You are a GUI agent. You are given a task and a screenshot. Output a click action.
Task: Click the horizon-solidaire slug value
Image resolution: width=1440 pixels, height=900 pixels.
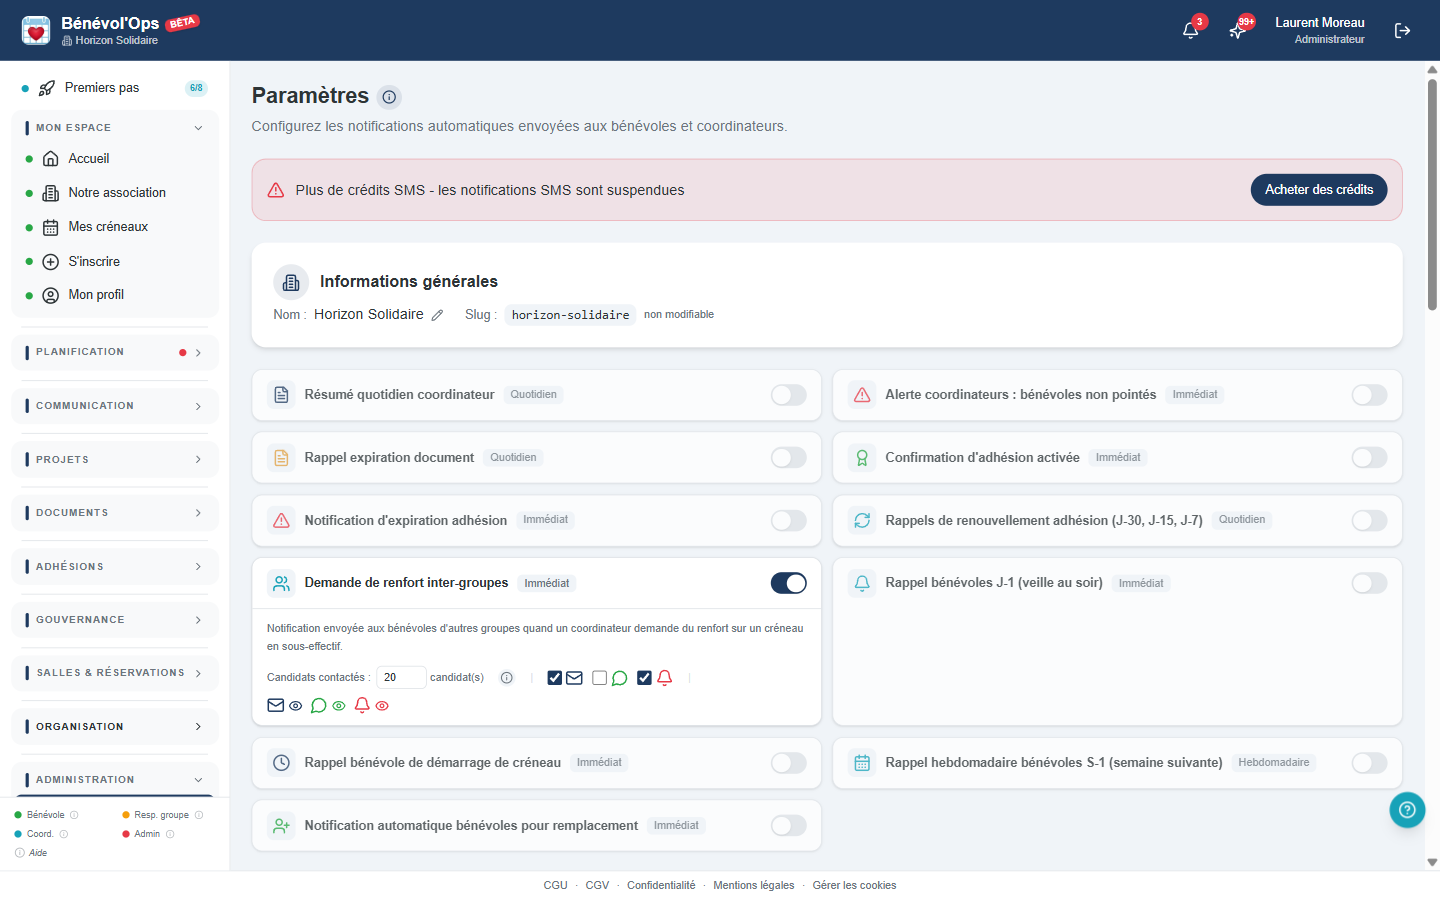[x=570, y=315]
